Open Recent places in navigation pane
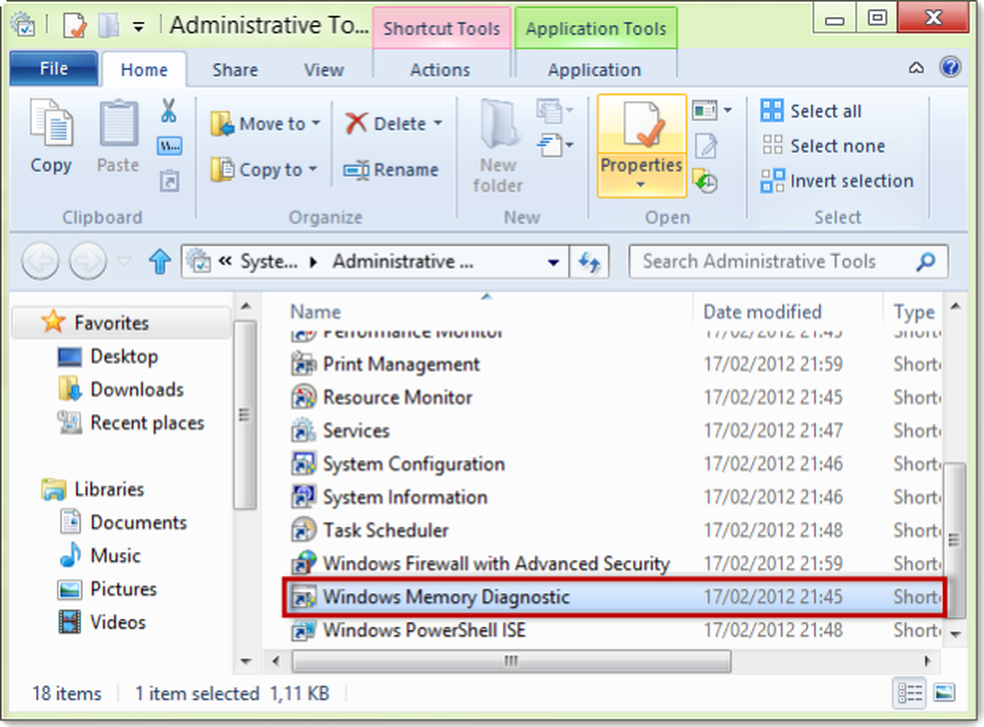Image resolution: width=984 pixels, height=727 pixels. pyautogui.click(x=131, y=423)
